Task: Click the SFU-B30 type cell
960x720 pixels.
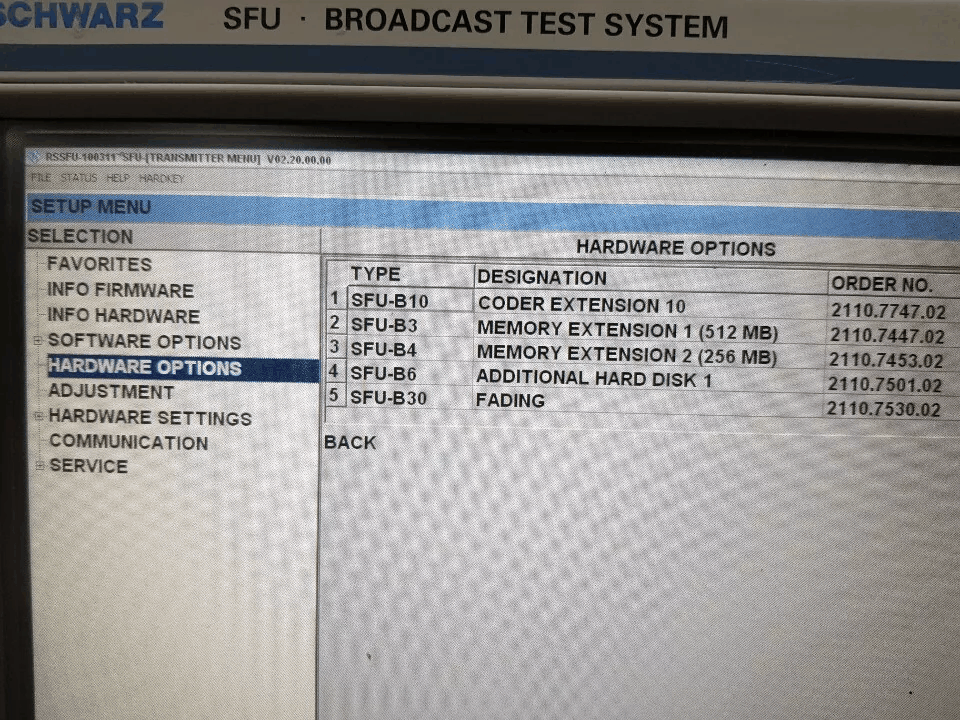Action: click(x=410, y=398)
